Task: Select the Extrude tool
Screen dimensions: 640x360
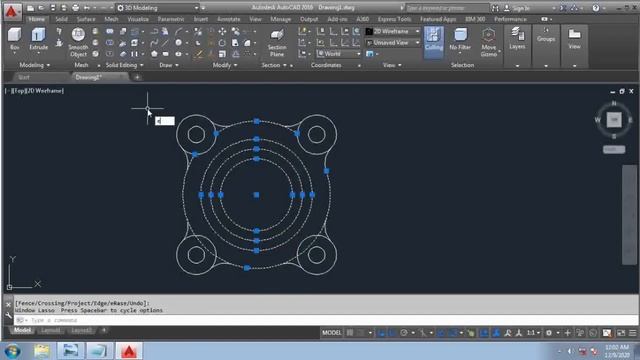Action: coord(38,40)
